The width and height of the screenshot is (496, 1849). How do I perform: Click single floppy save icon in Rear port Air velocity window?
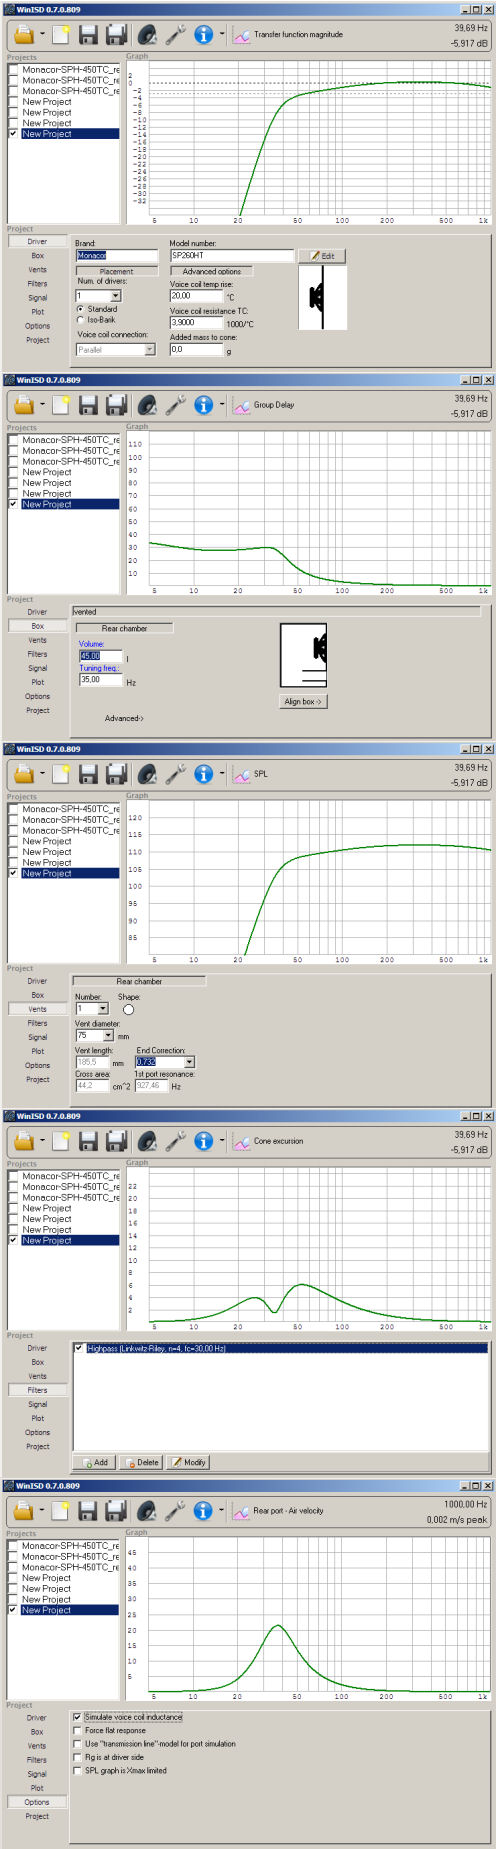coord(88,1511)
